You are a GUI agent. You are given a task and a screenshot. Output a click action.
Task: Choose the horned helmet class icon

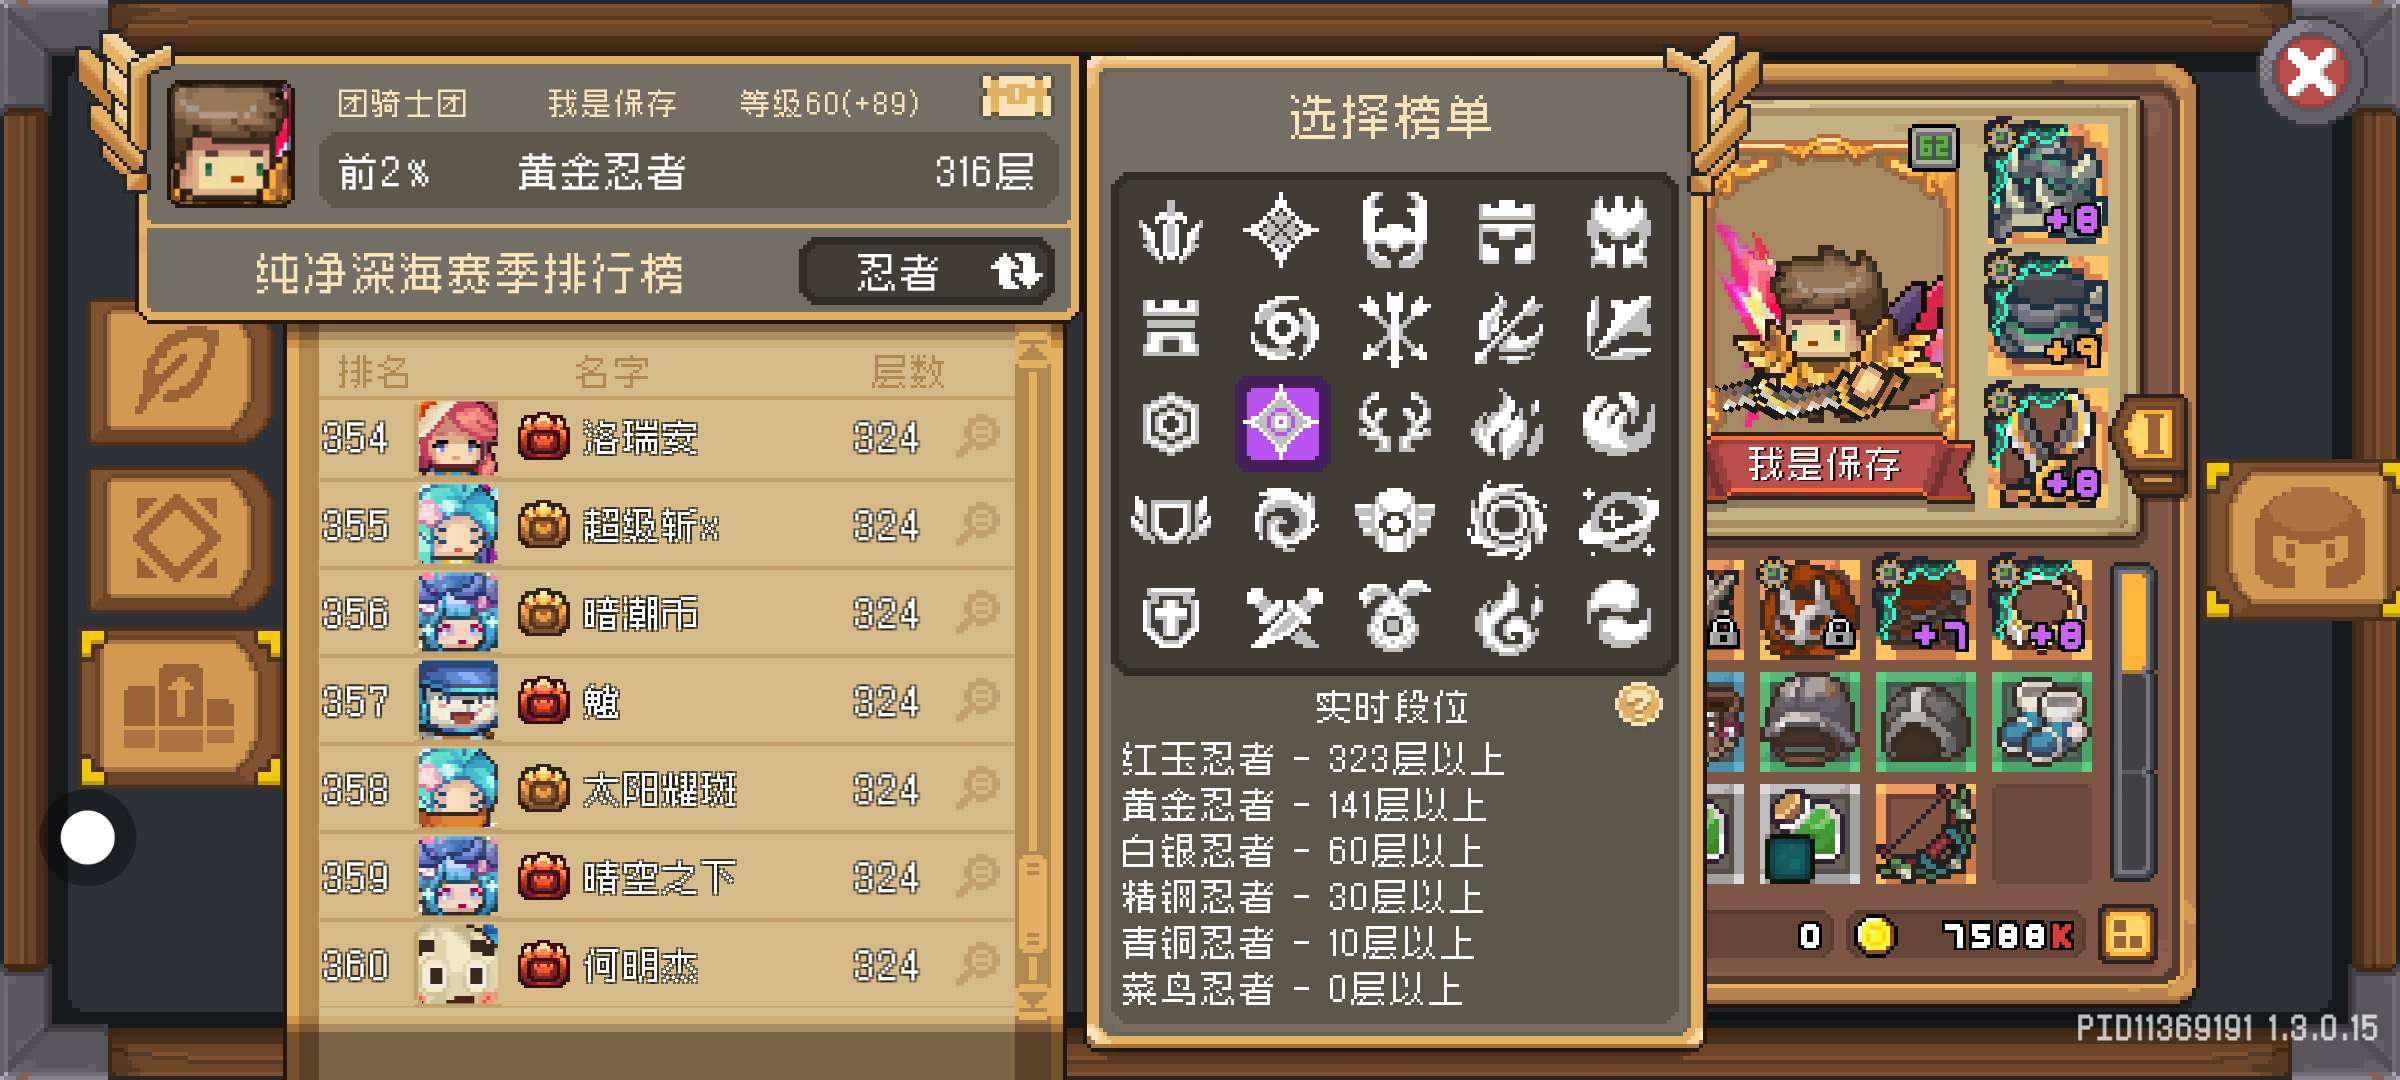(1394, 230)
